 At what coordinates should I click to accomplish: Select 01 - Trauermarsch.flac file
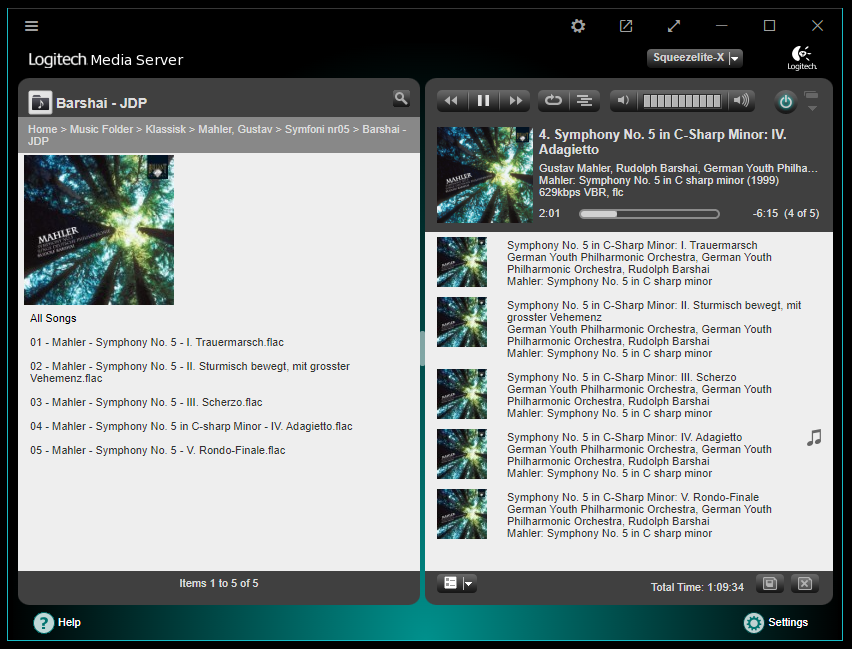coord(157,342)
